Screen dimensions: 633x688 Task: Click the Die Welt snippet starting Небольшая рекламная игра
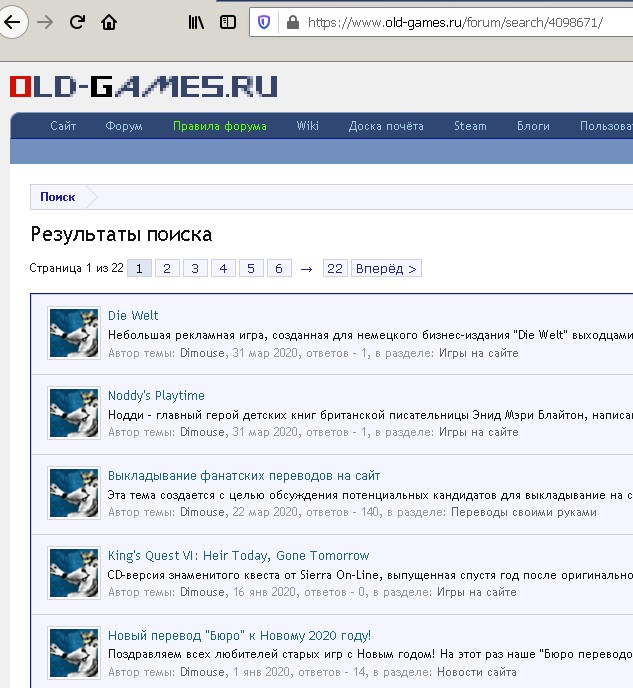click(x=370, y=335)
